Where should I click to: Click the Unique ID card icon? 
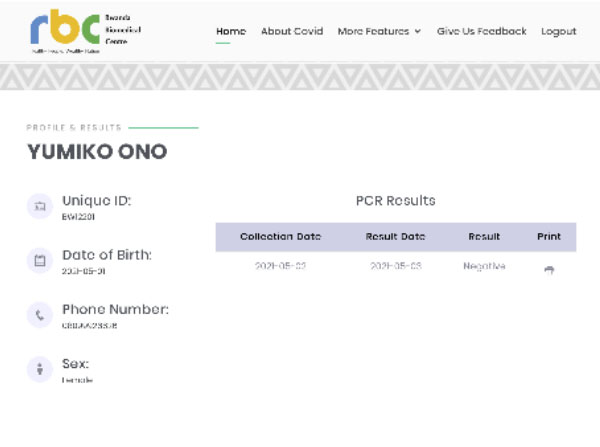40,206
